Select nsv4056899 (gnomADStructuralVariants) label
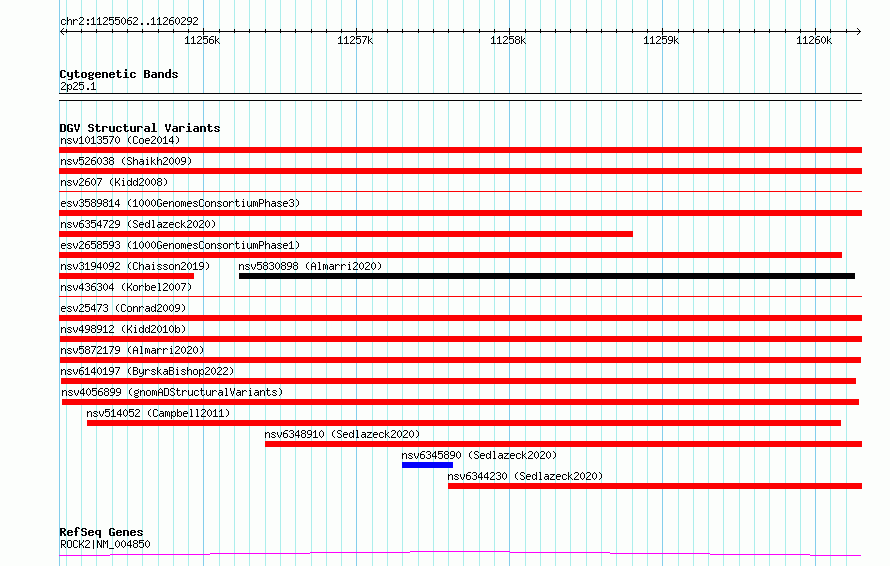 (x=172, y=392)
